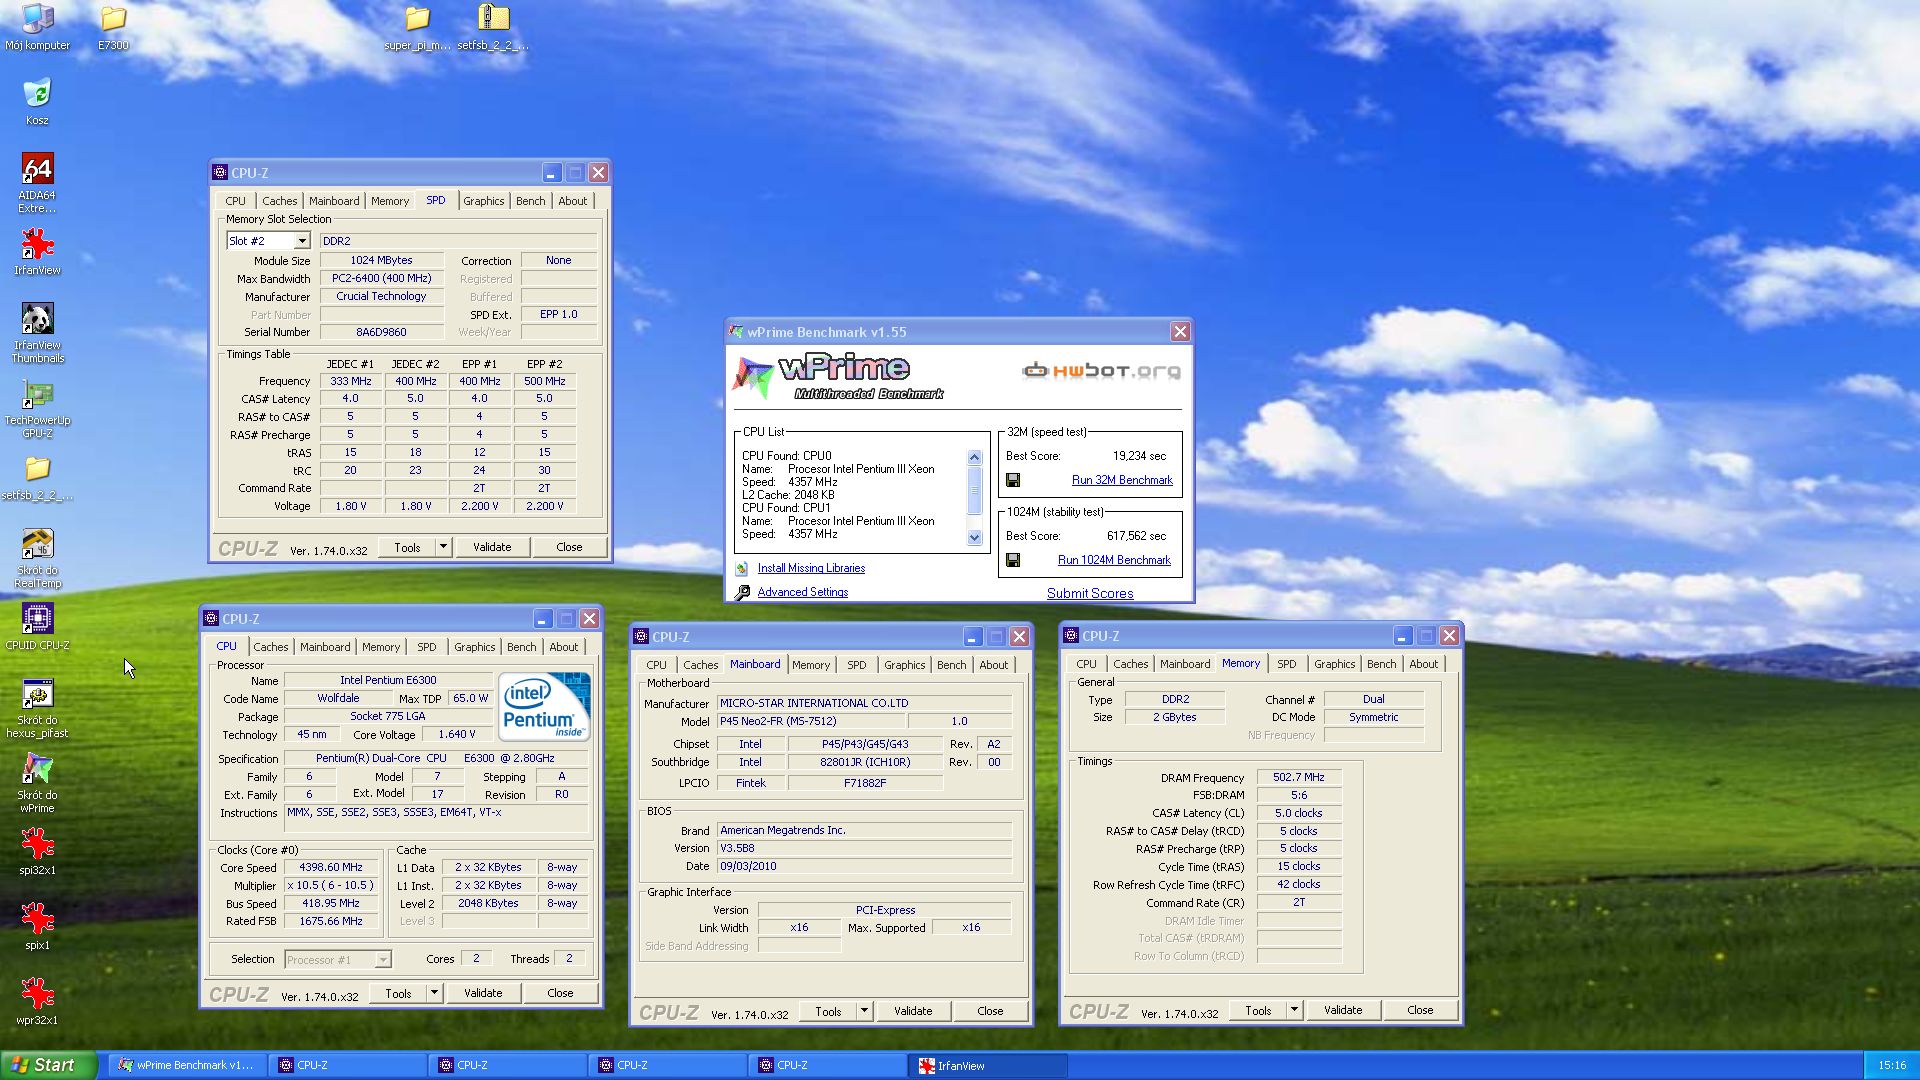Click Run 32M Benchmark link
The height and width of the screenshot is (1080, 1920).
1122,480
